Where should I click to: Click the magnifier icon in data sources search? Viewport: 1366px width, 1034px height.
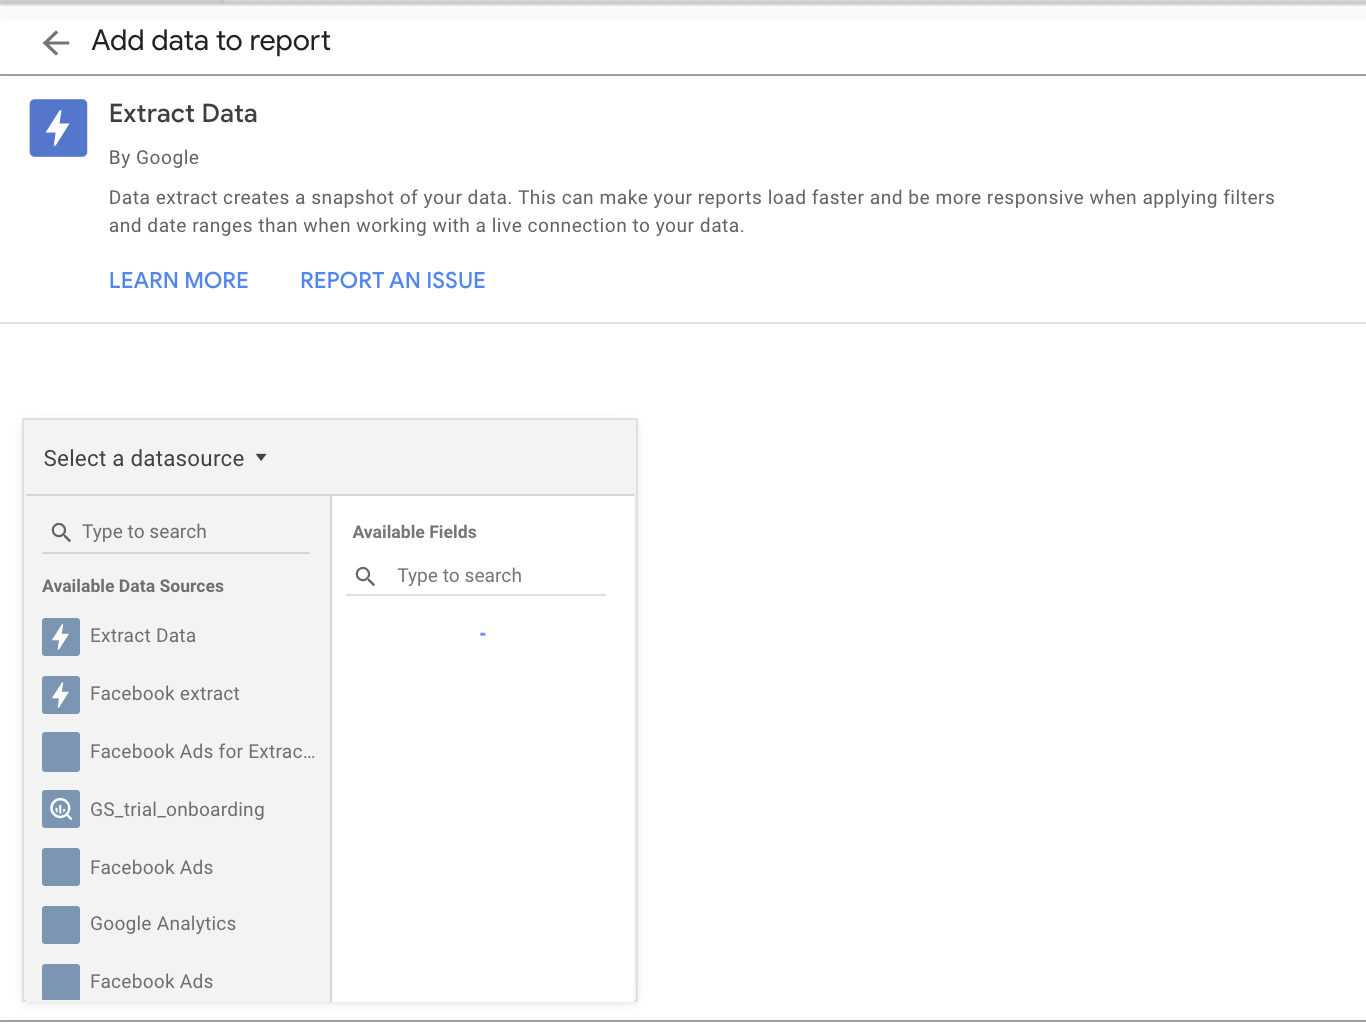[x=61, y=532]
